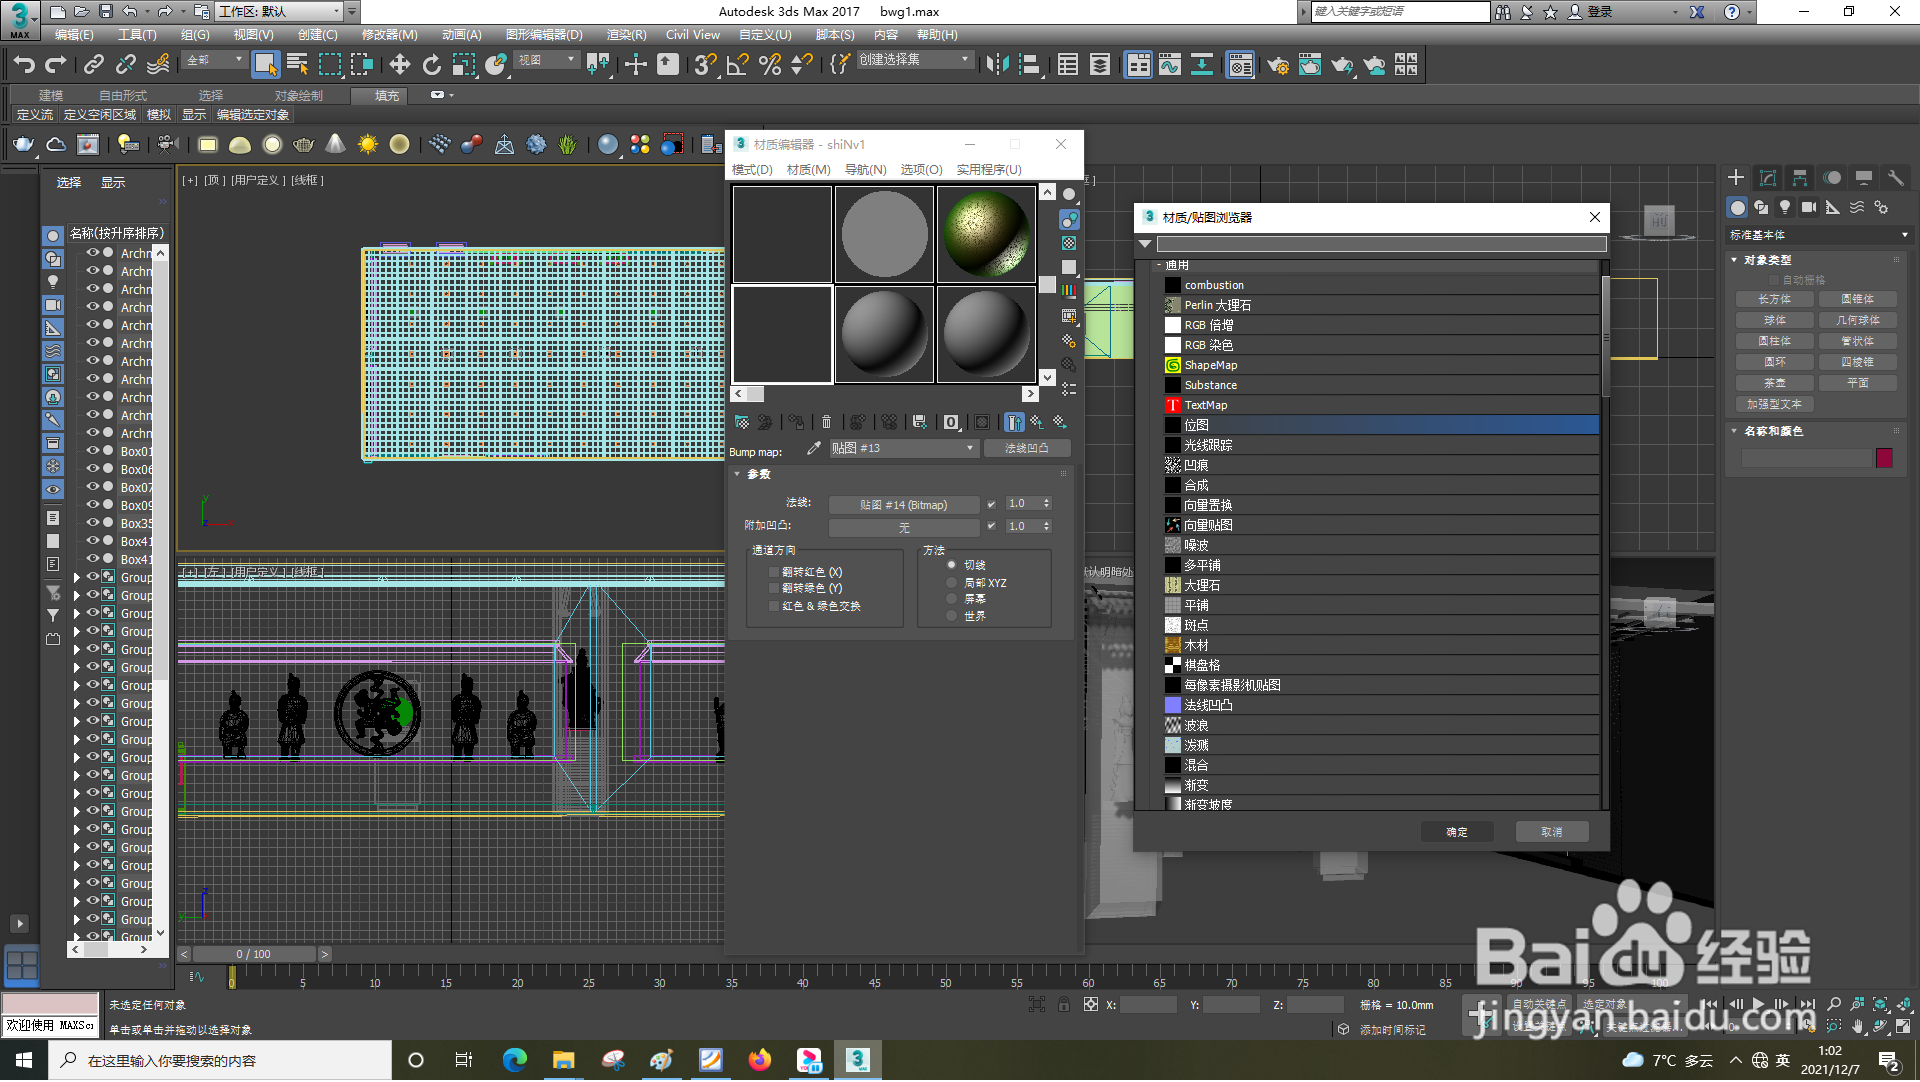
Task: Hide Box01 with its eye icon
Action: [92, 451]
